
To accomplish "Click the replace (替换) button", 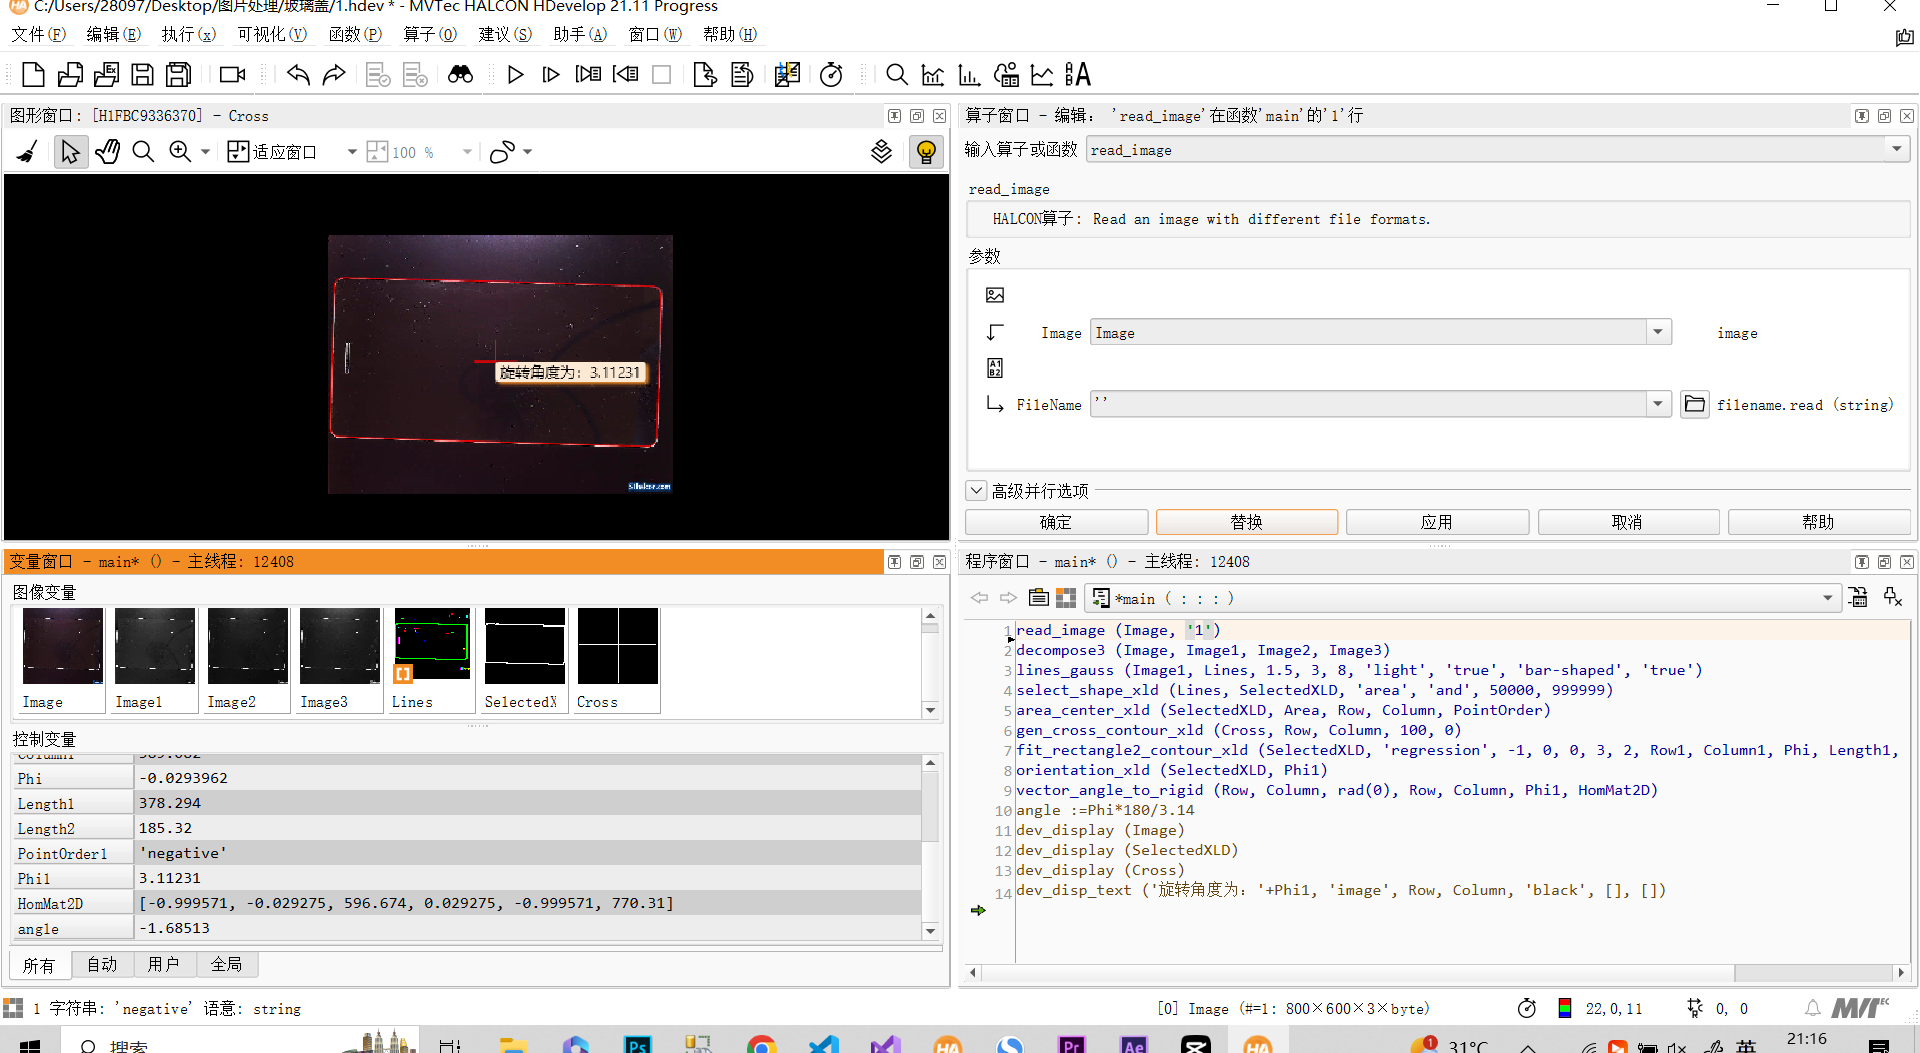I will [x=1246, y=522].
